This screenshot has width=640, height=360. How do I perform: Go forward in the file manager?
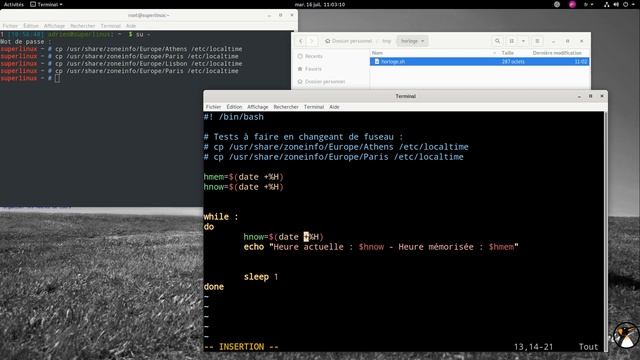point(311,41)
